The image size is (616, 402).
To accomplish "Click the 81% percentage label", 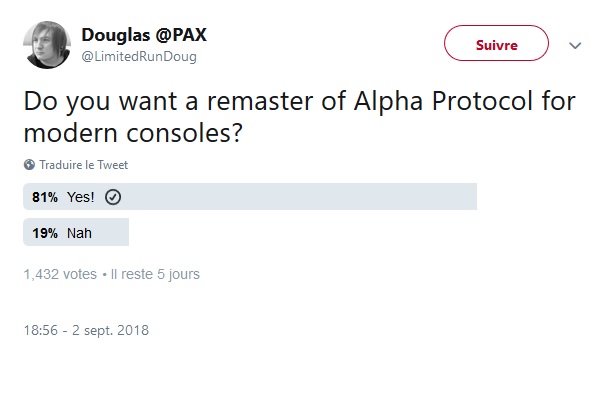I will [x=45, y=197].
